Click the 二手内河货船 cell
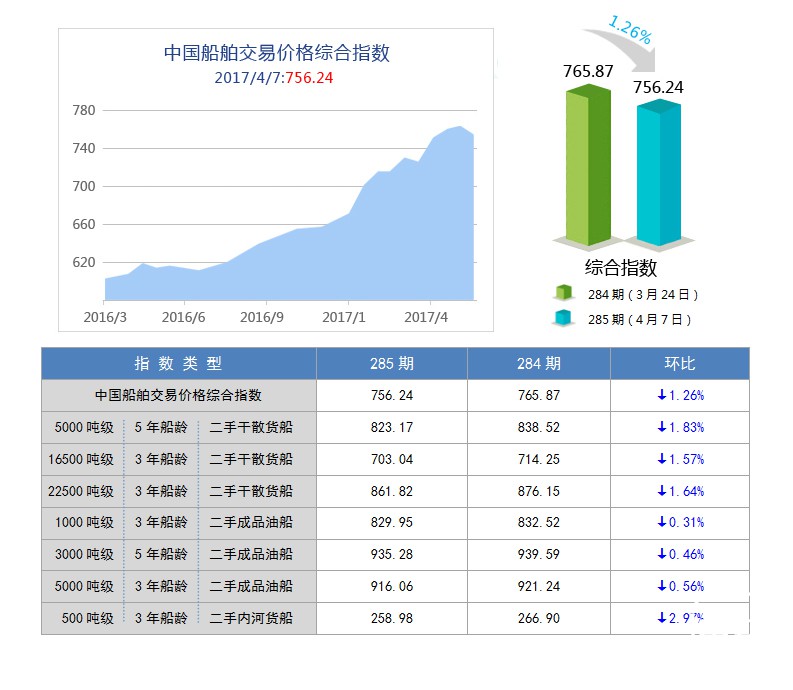 click(x=251, y=618)
